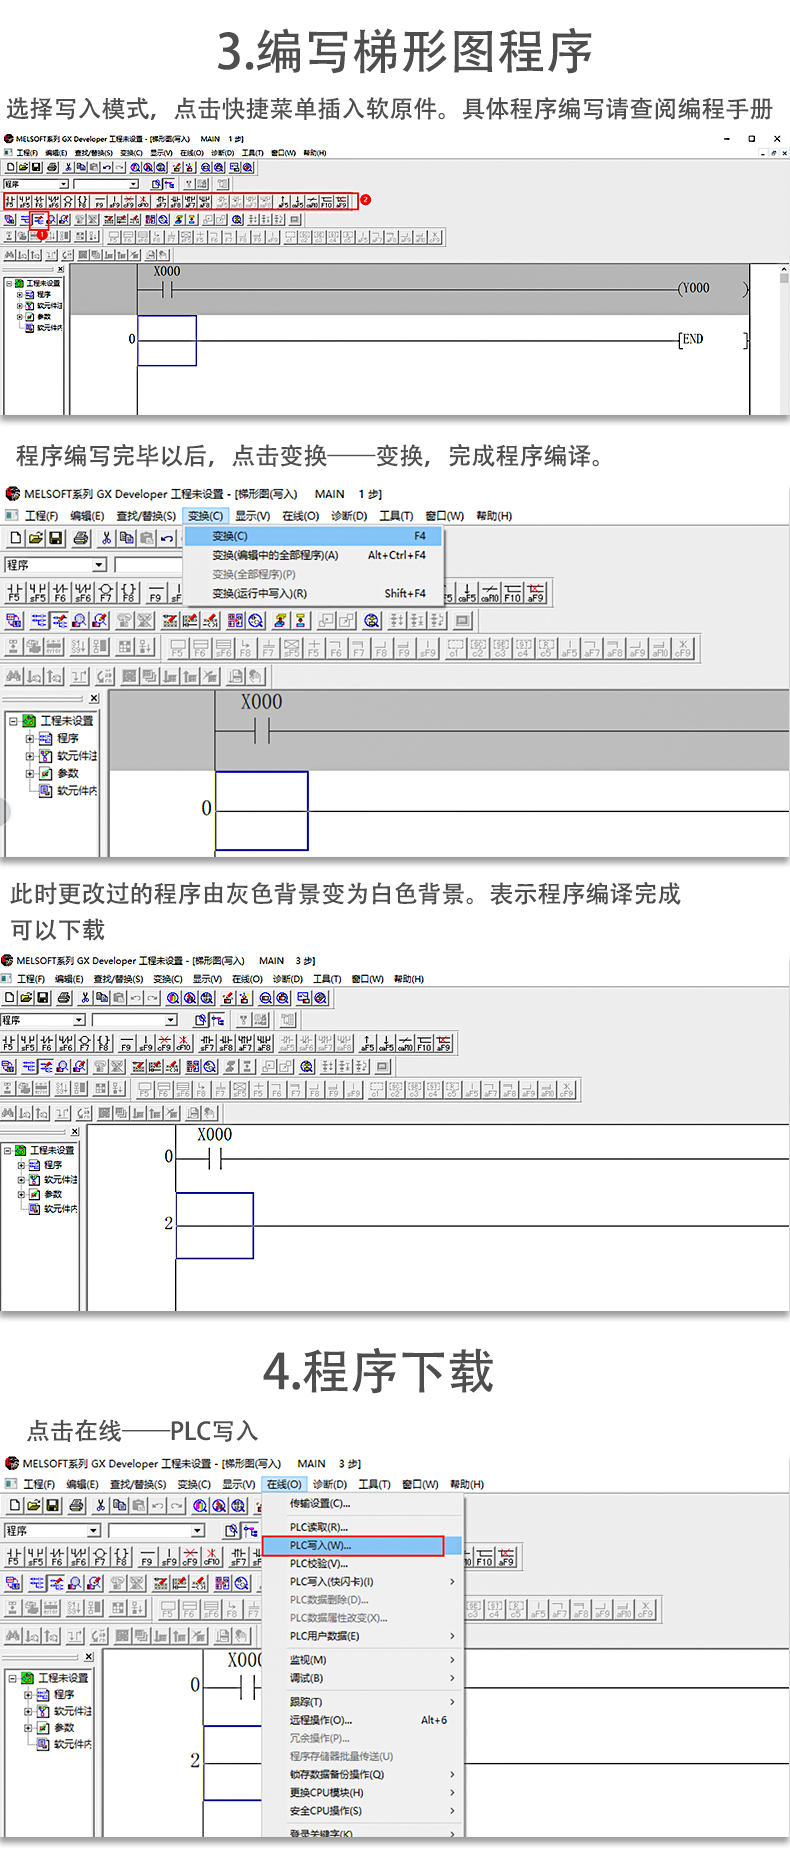Click the open-folder icon in the 变换 menu window toolbar

tap(35, 538)
